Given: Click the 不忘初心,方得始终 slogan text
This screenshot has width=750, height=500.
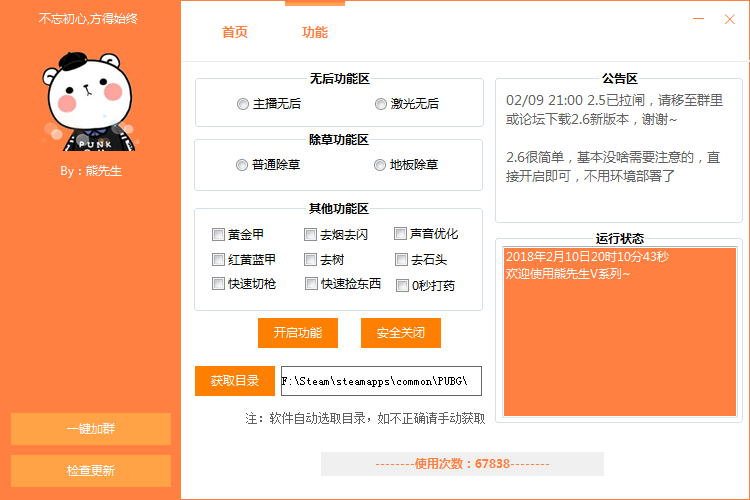Looking at the screenshot, I should pyautogui.click(x=88, y=19).
